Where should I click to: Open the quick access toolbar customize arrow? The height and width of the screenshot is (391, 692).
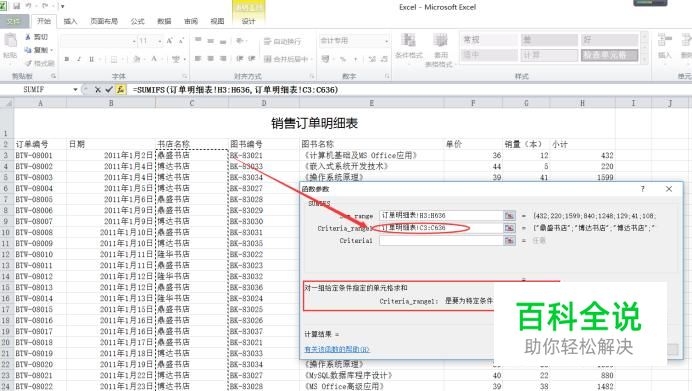tap(62, 7)
